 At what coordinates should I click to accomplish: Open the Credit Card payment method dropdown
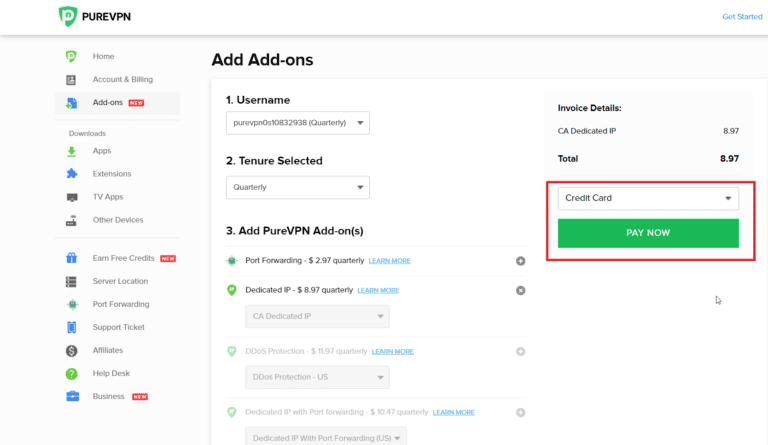(x=647, y=198)
